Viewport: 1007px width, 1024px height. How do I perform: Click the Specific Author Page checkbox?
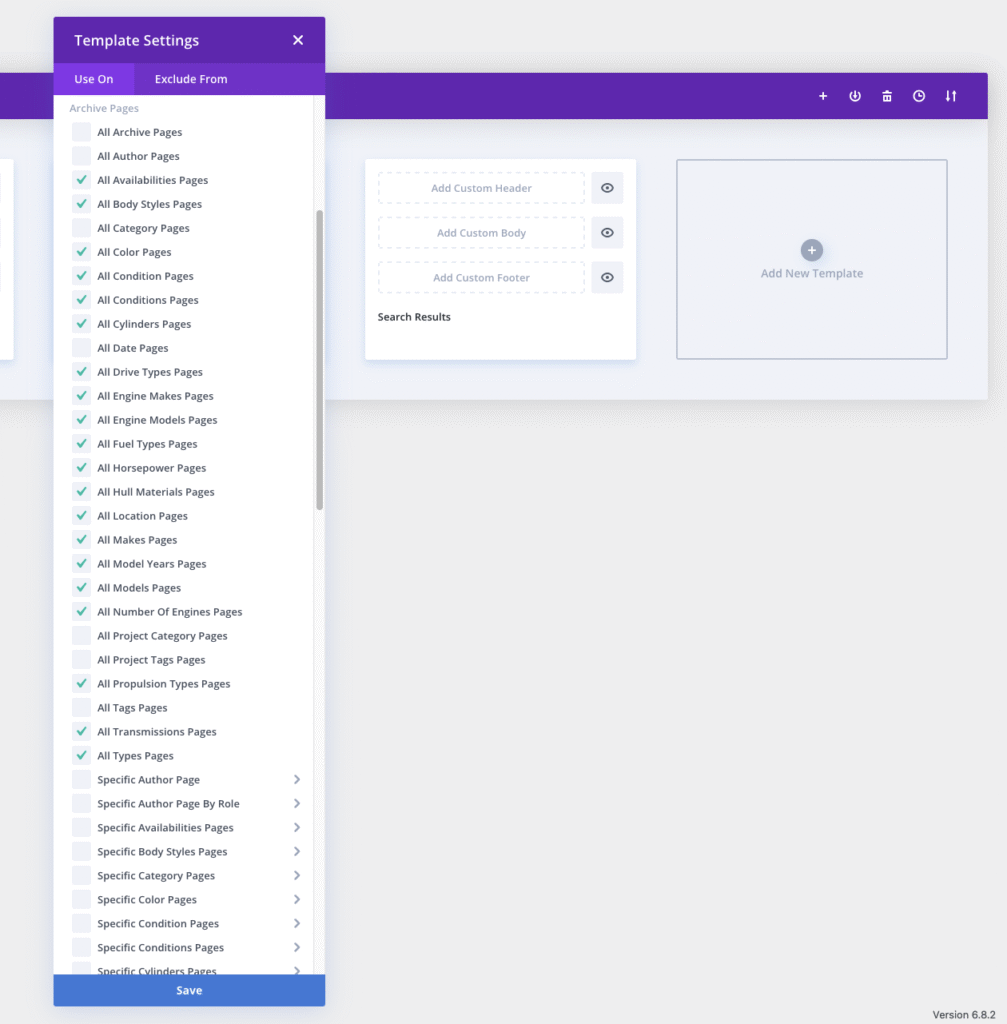pyautogui.click(x=82, y=780)
